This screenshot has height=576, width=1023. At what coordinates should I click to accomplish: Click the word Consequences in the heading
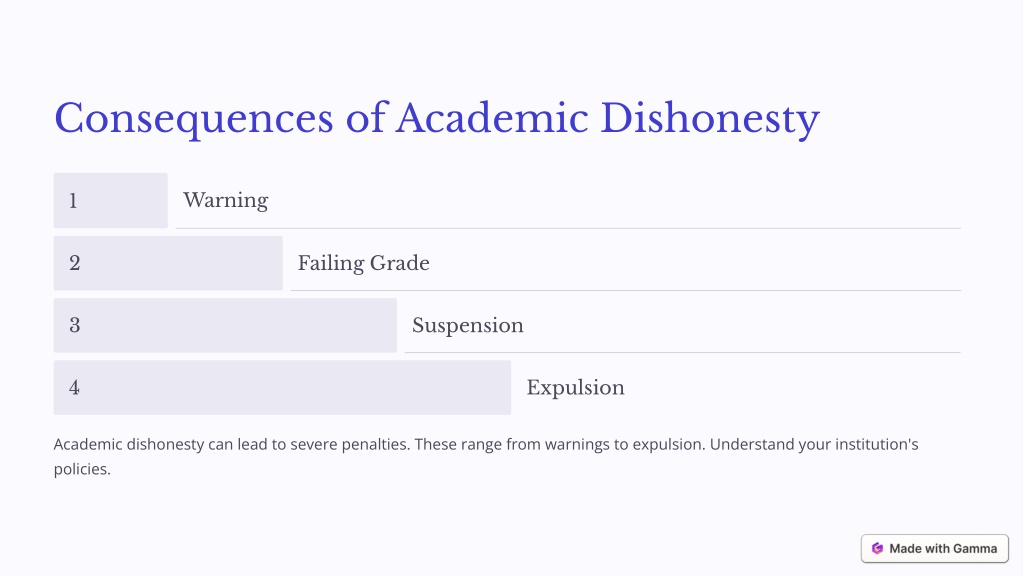coord(194,119)
